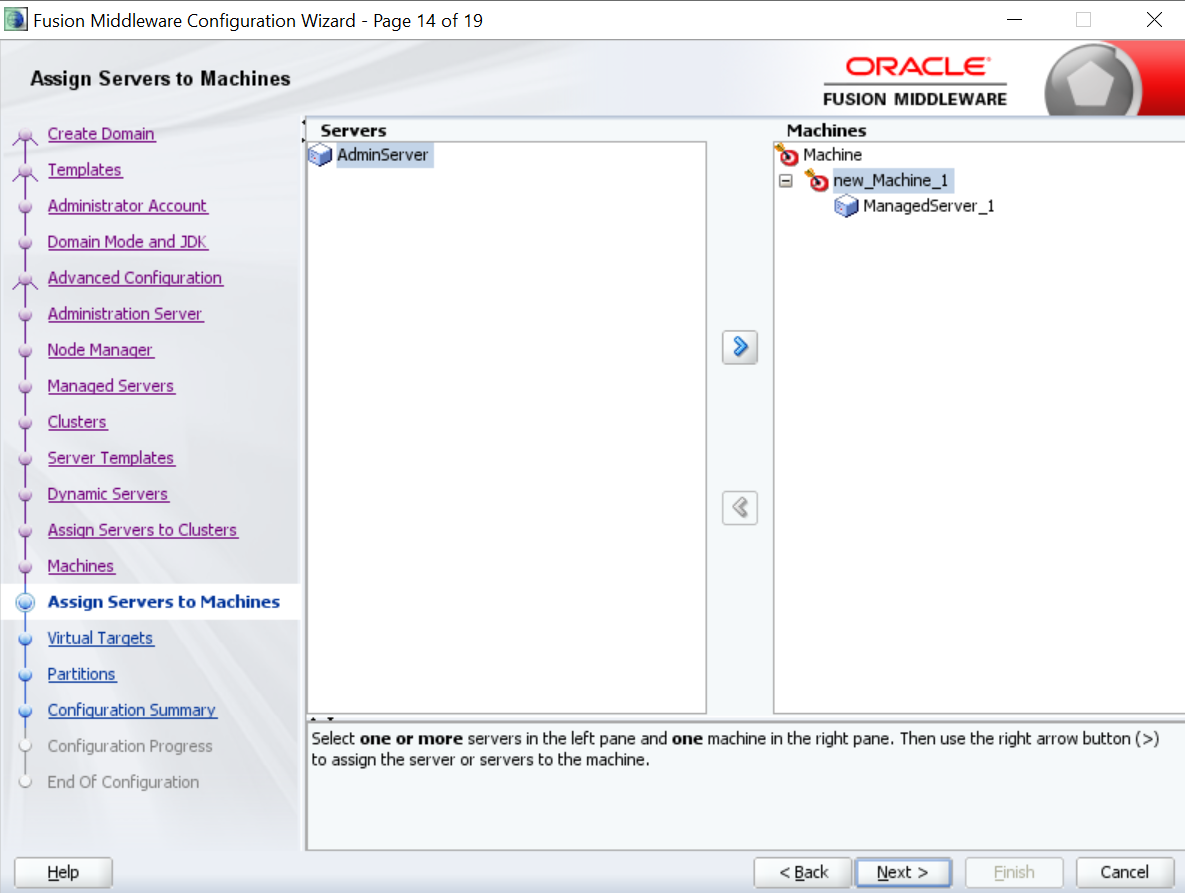Return to the Machines step
This screenshot has width=1185, height=893.
[81, 566]
